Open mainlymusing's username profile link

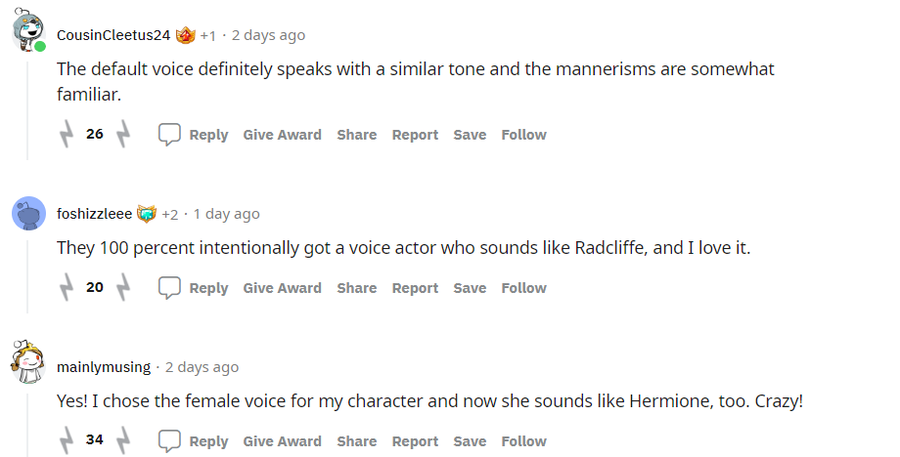(103, 367)
